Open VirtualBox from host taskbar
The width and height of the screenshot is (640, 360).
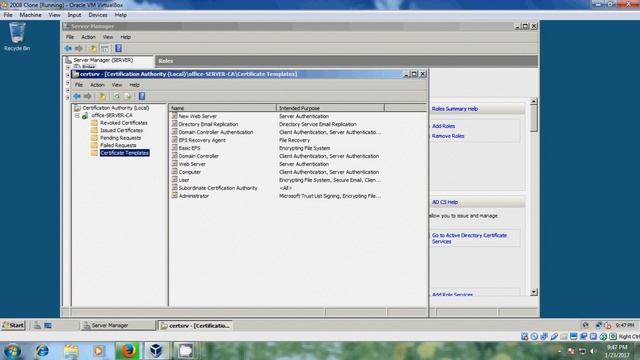click(156, 351)
